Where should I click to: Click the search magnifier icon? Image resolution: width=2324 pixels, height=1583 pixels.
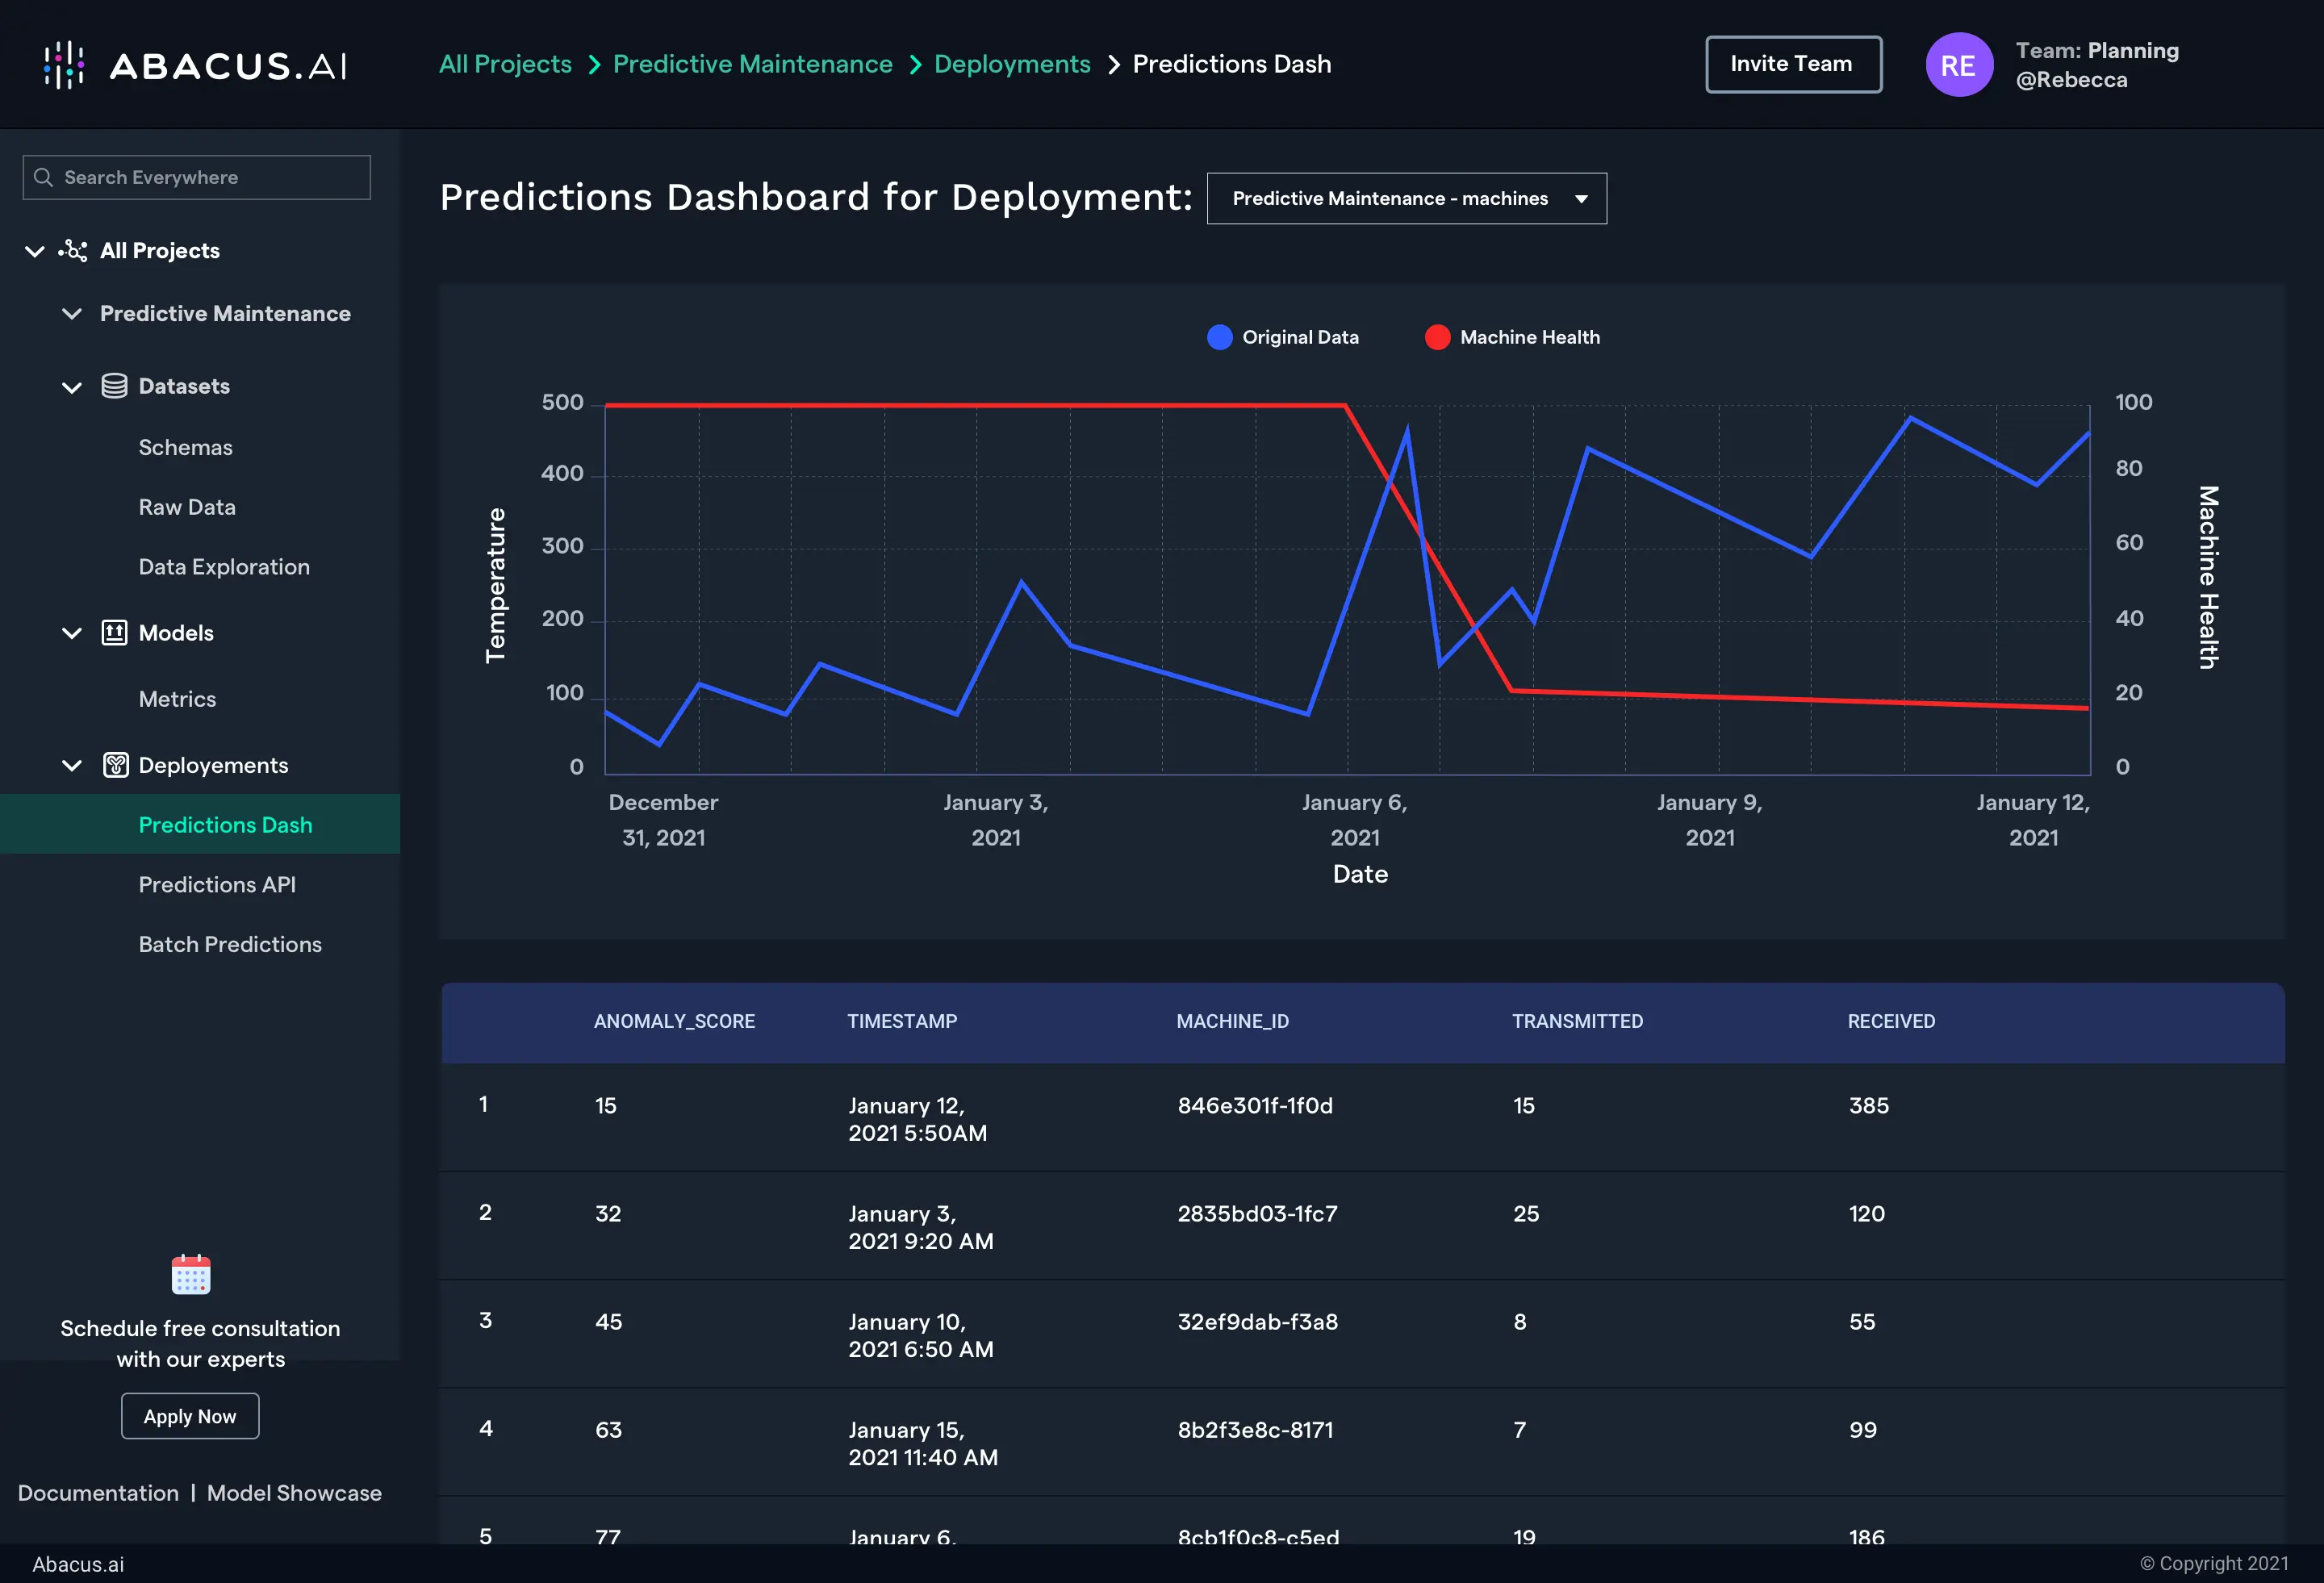pos(43,177)
